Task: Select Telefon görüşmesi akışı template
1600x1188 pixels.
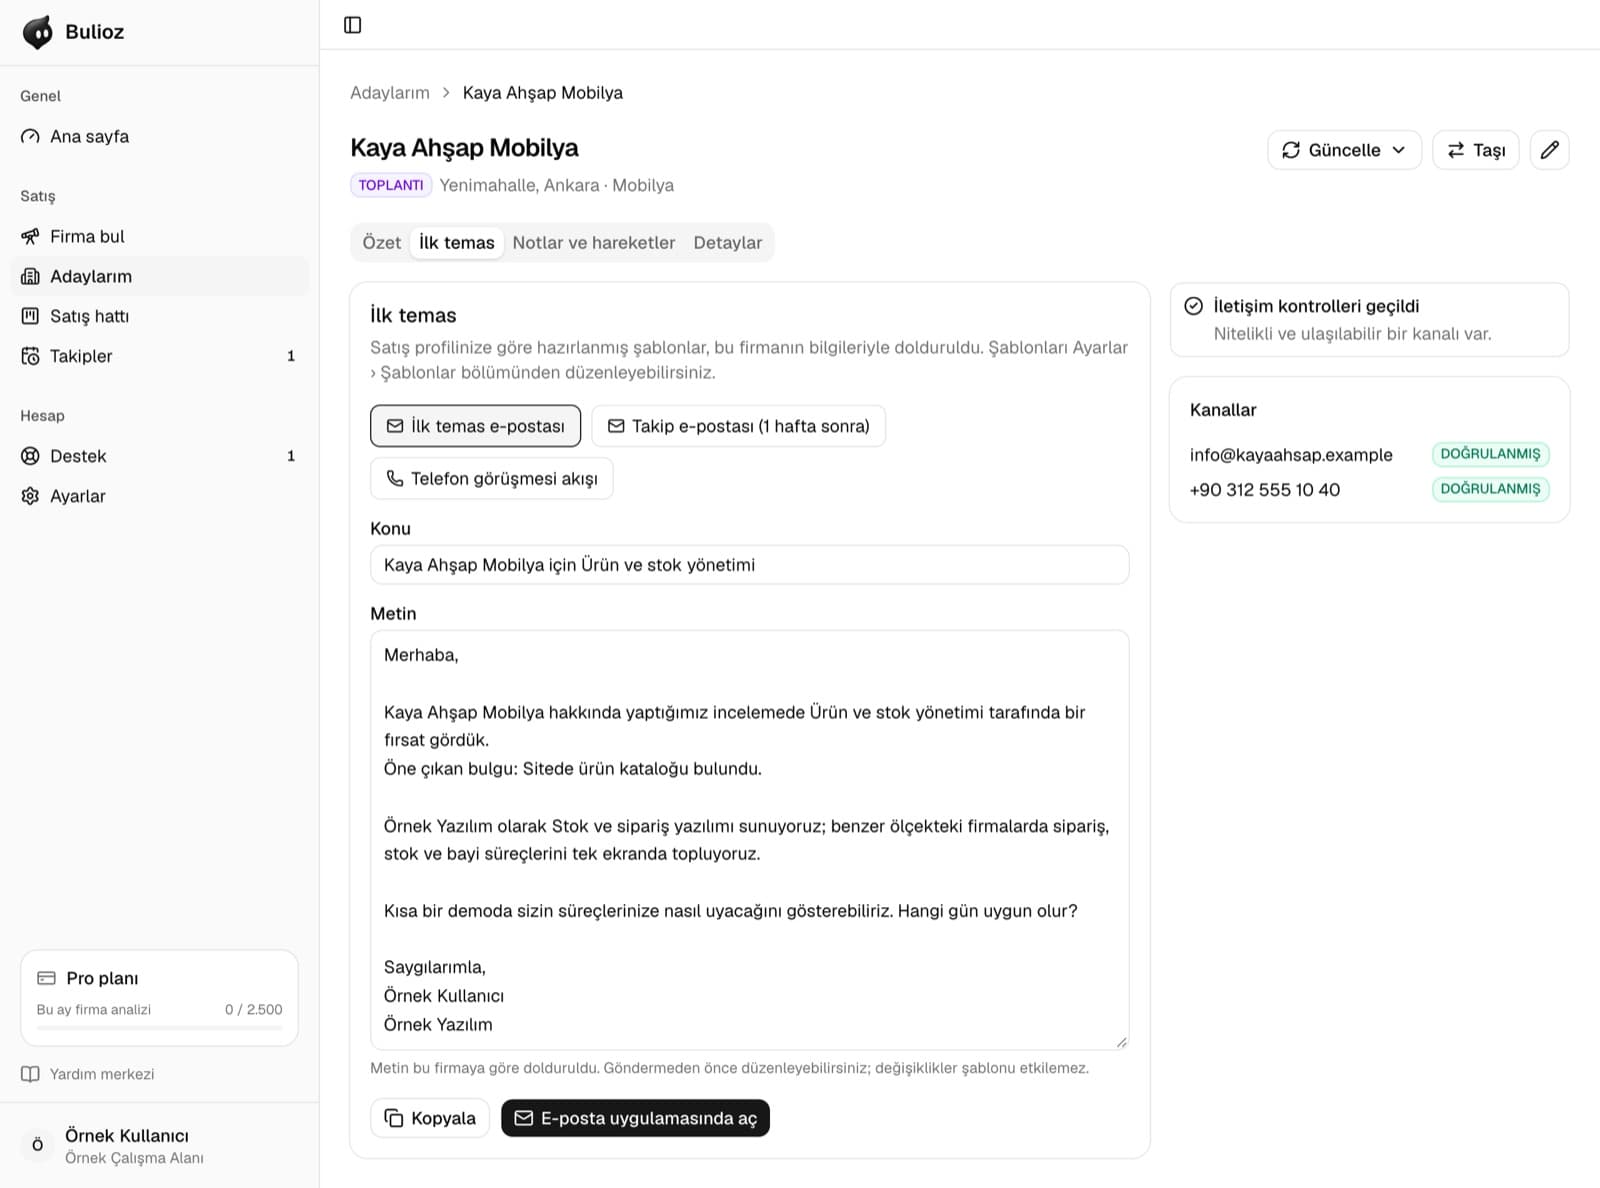Action: click(492, 479)
